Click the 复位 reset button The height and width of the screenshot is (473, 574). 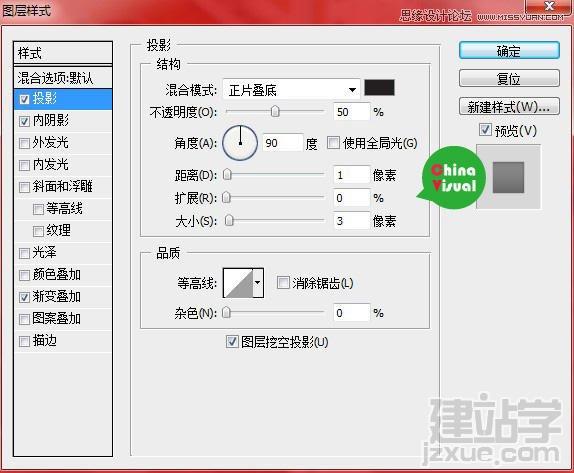[x=509, y=78]
